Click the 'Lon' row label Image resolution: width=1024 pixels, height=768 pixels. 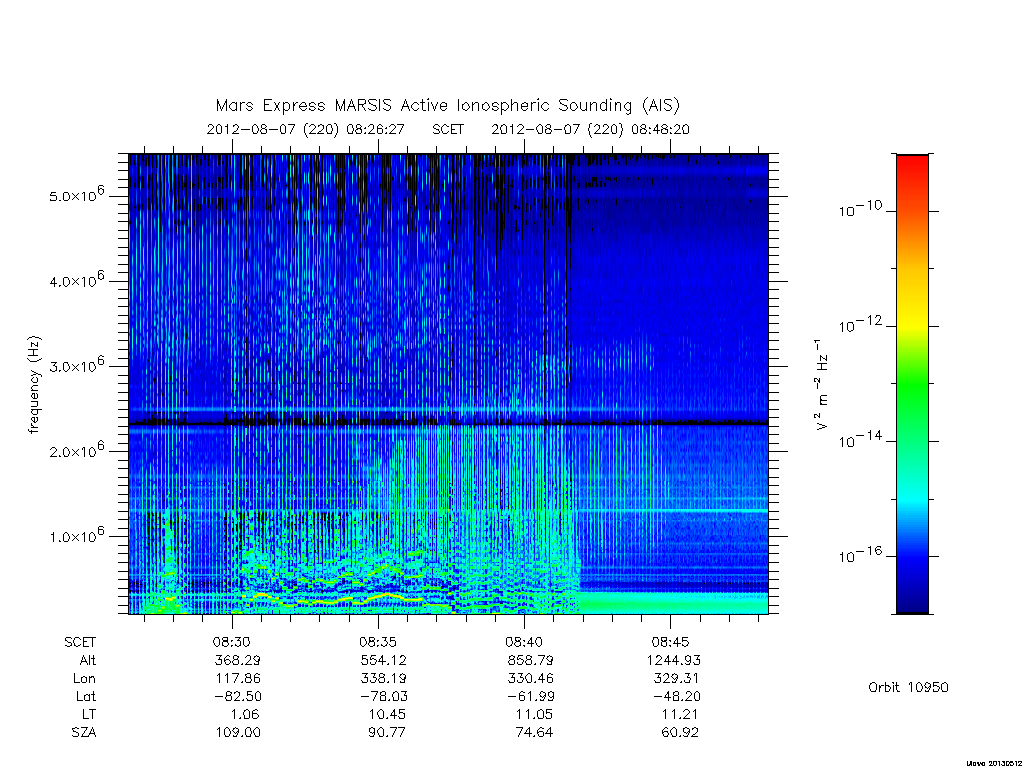(x=84, y=679)
